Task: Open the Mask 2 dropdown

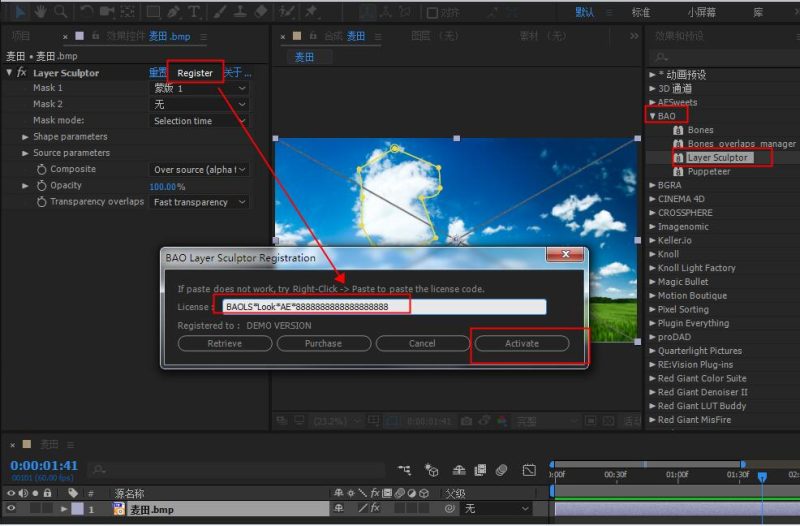Action: [199, 105]
